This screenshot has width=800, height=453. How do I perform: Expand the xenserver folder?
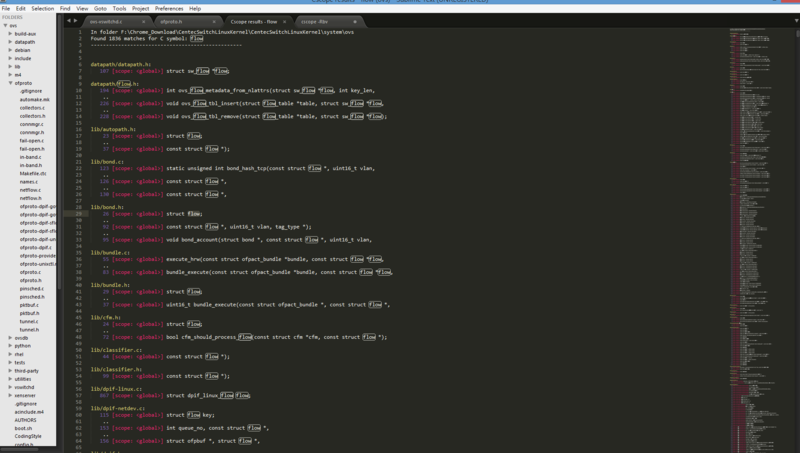tap(10, 395)
